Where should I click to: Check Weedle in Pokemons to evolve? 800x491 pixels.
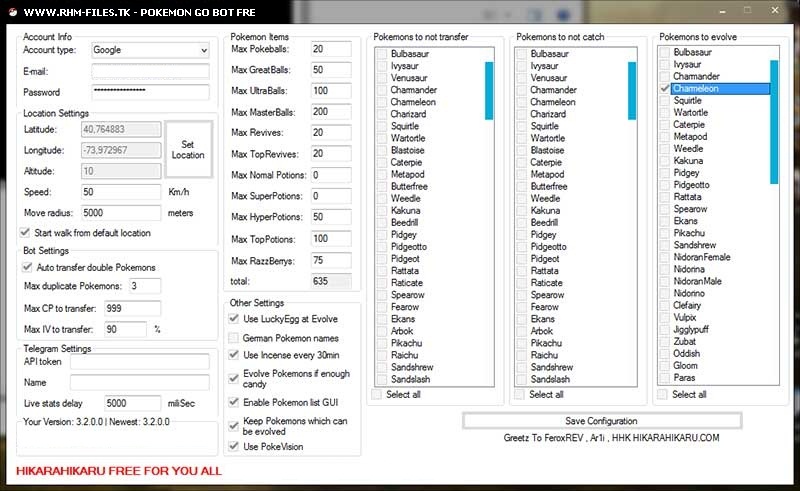pos(664,149)
